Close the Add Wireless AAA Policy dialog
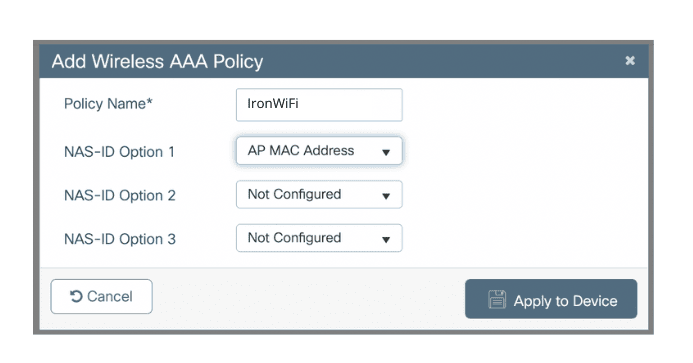 pyautogui.click(x=630, y=61)
